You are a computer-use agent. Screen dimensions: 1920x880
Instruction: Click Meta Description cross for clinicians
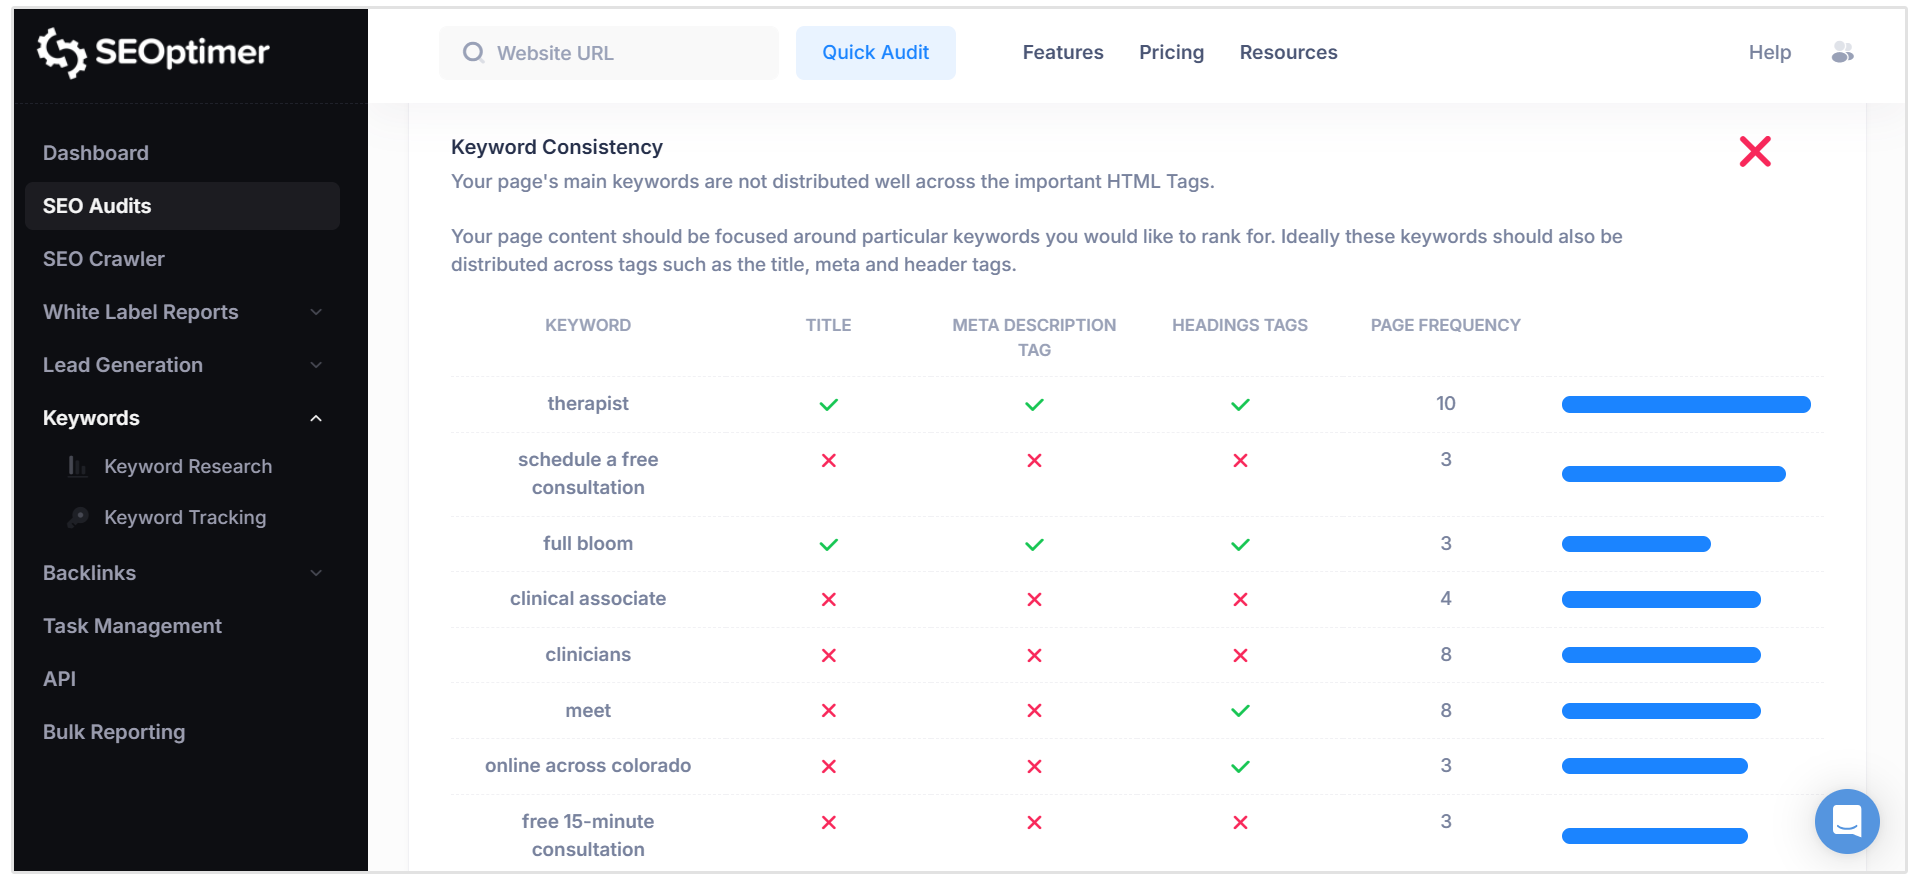pyautogui.click(x=1034, y=655)
